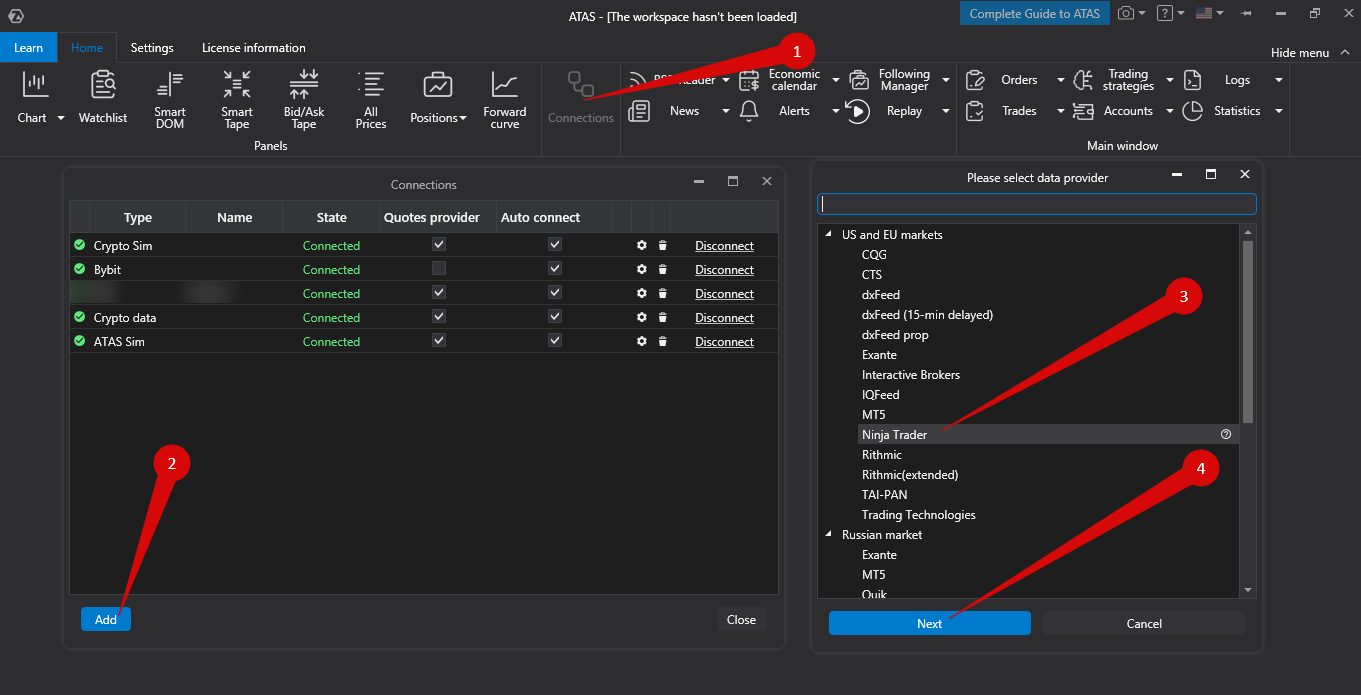Collapse the US and EU markets group
The width and height of the screenshot is (1361, 695).
pos(828,235)
